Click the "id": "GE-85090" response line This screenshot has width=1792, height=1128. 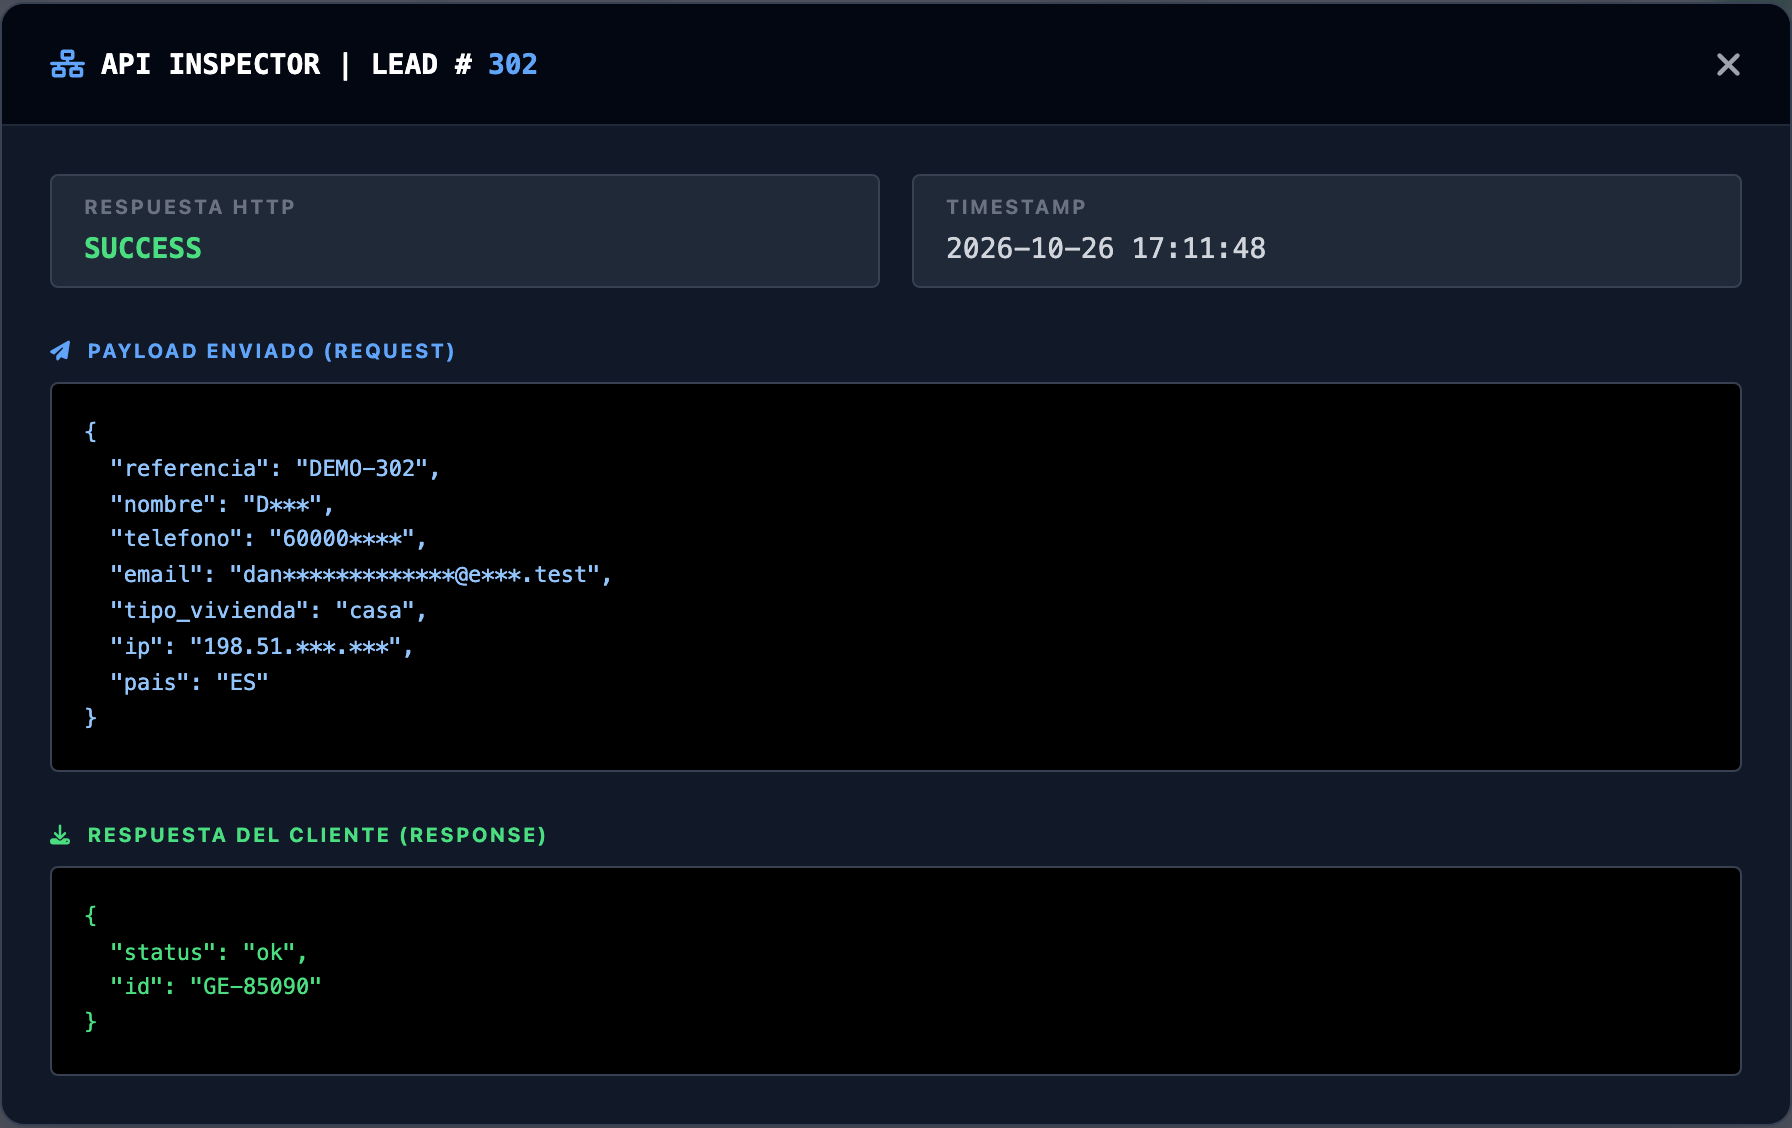click(216, 987)
